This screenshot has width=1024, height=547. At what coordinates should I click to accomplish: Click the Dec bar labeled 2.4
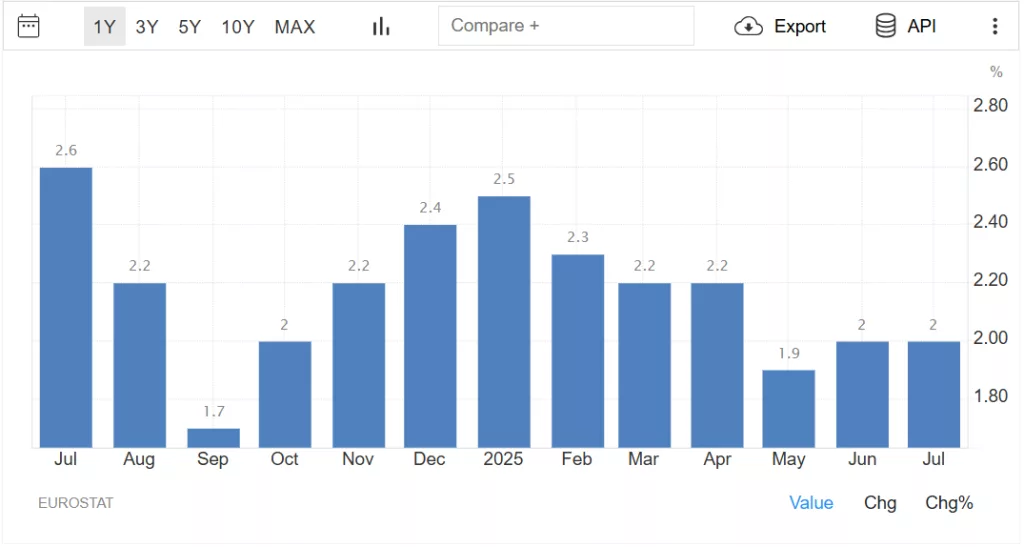[x=430, y=336]
